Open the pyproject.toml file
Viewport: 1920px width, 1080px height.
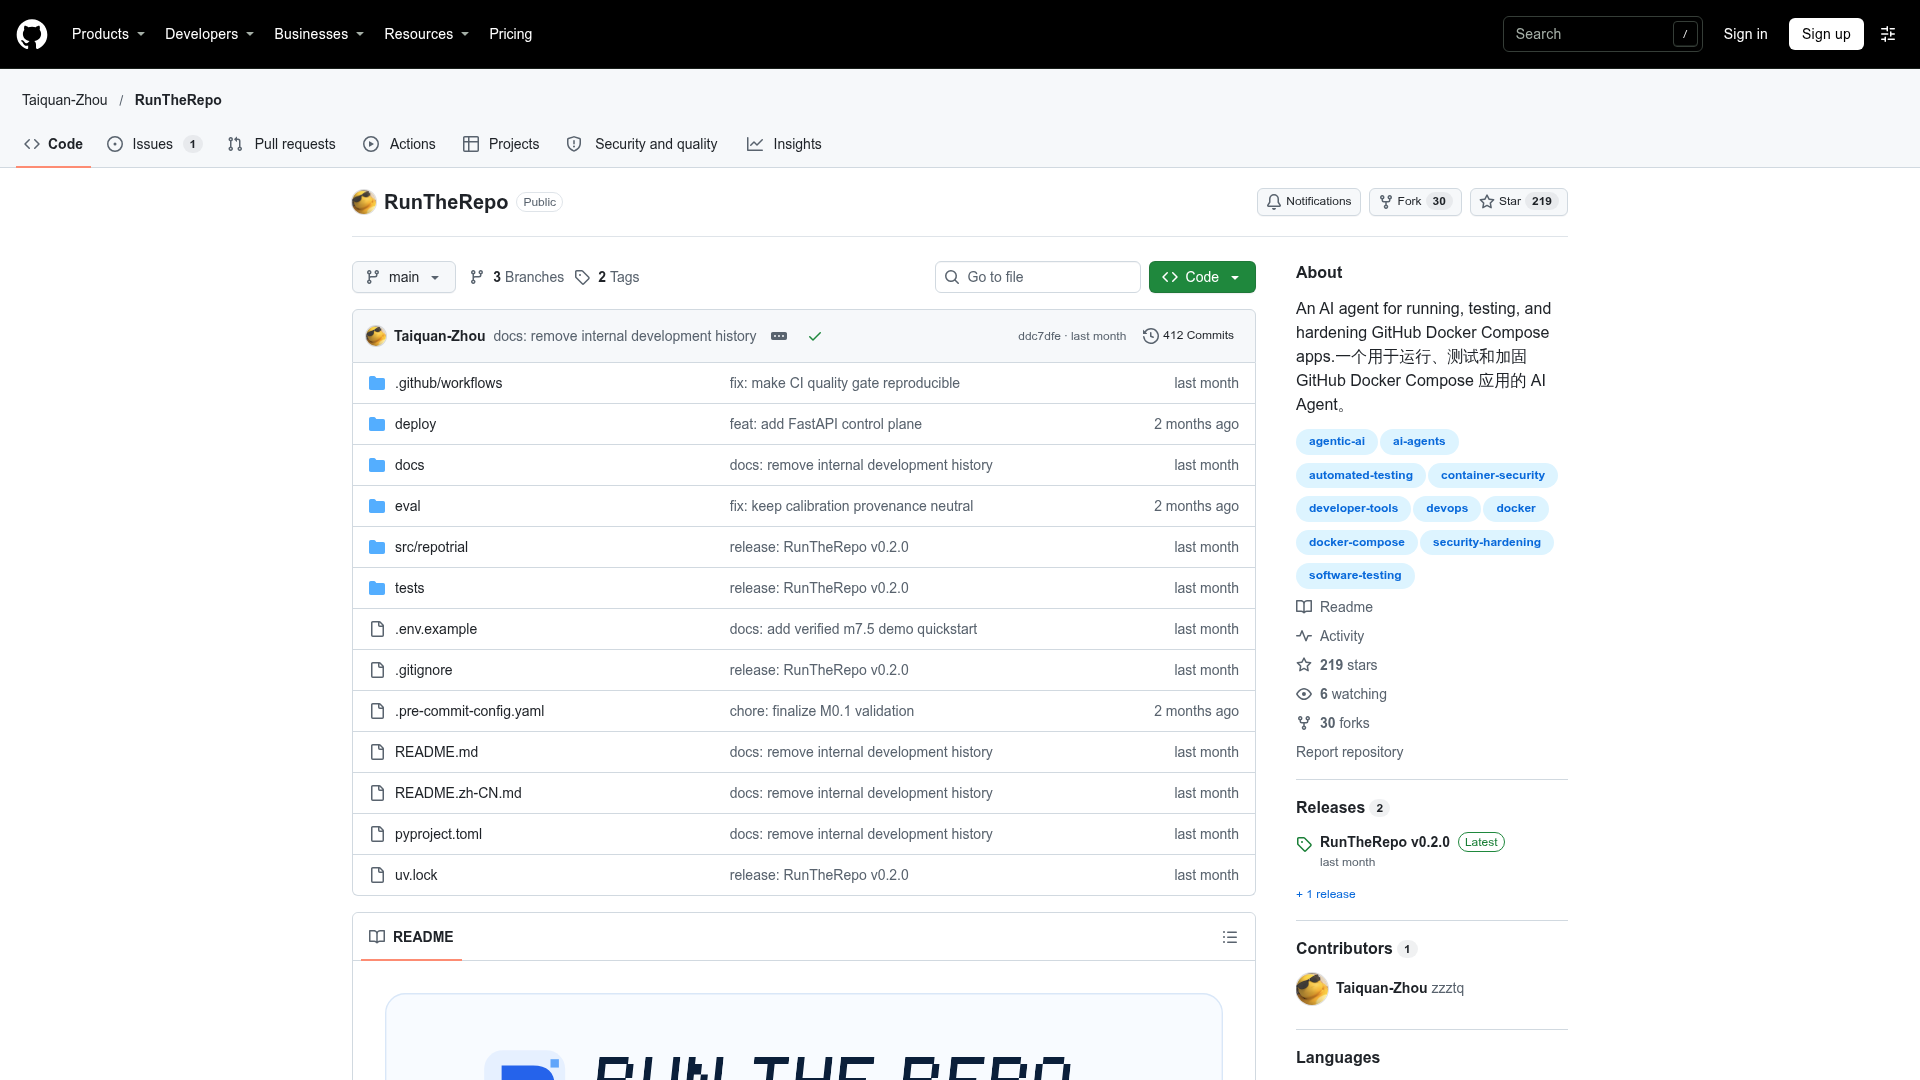point(438,834)
